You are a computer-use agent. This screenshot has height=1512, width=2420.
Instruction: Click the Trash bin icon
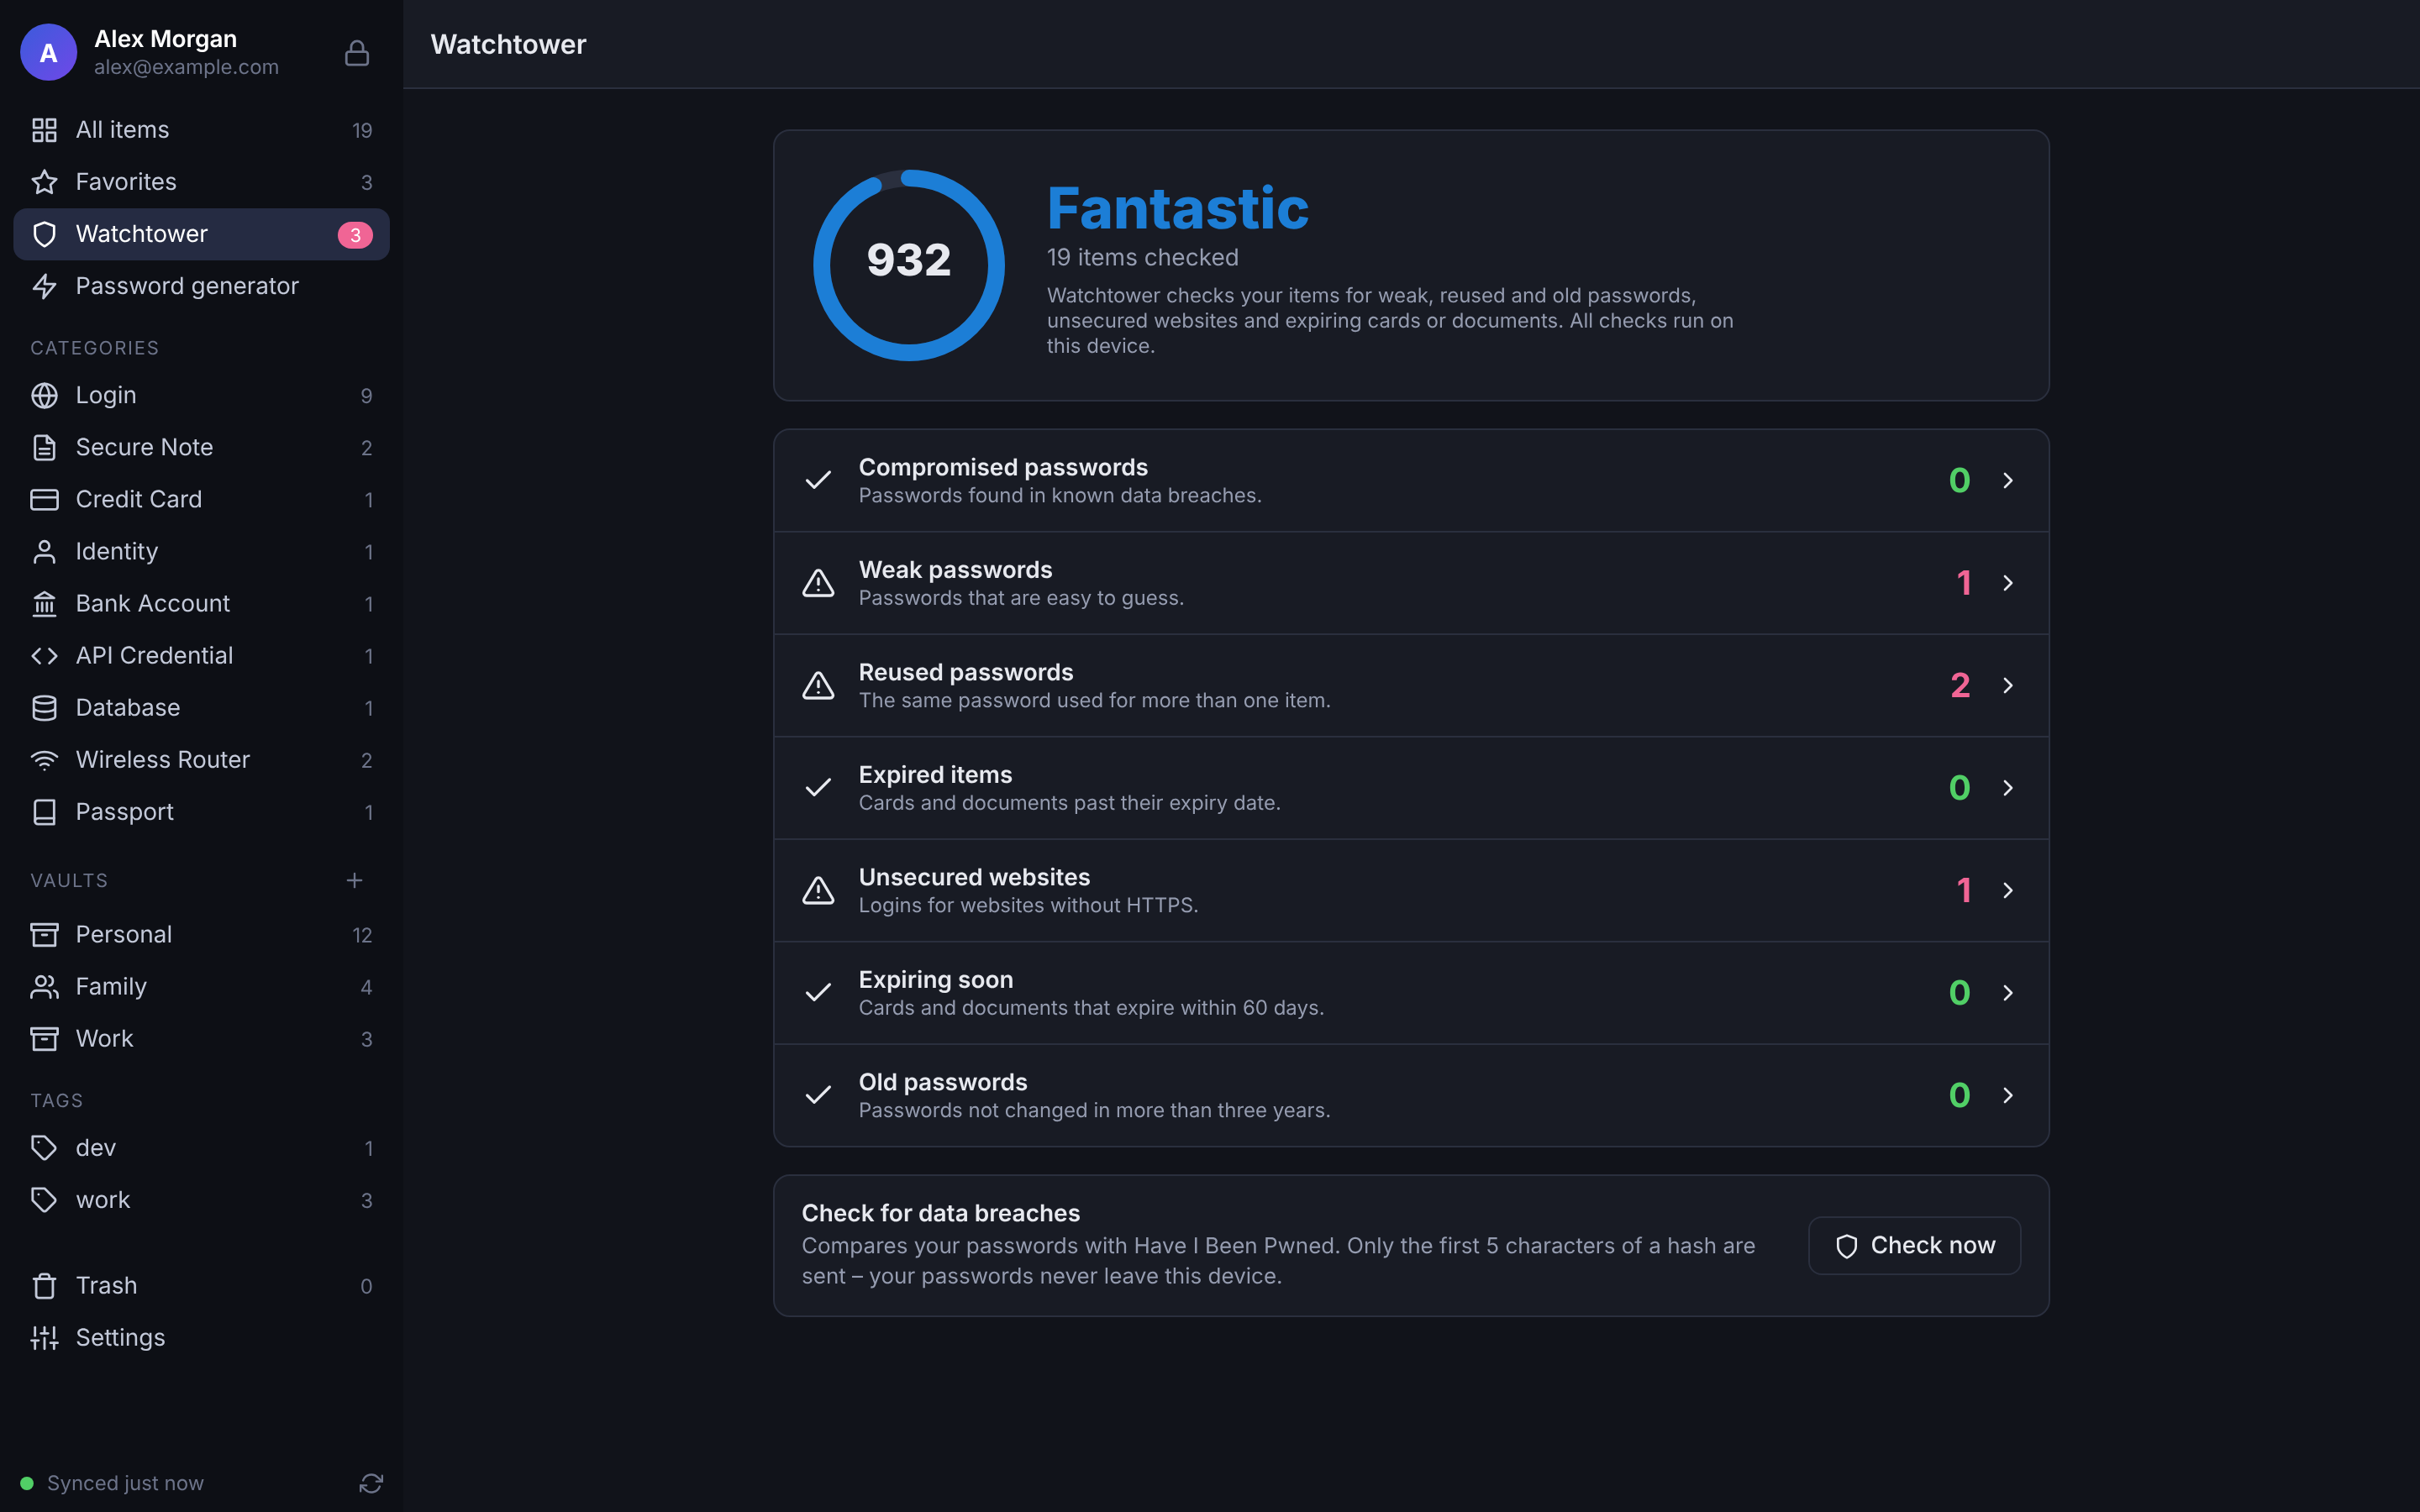pyautogui.click(x=44, y=1285)
